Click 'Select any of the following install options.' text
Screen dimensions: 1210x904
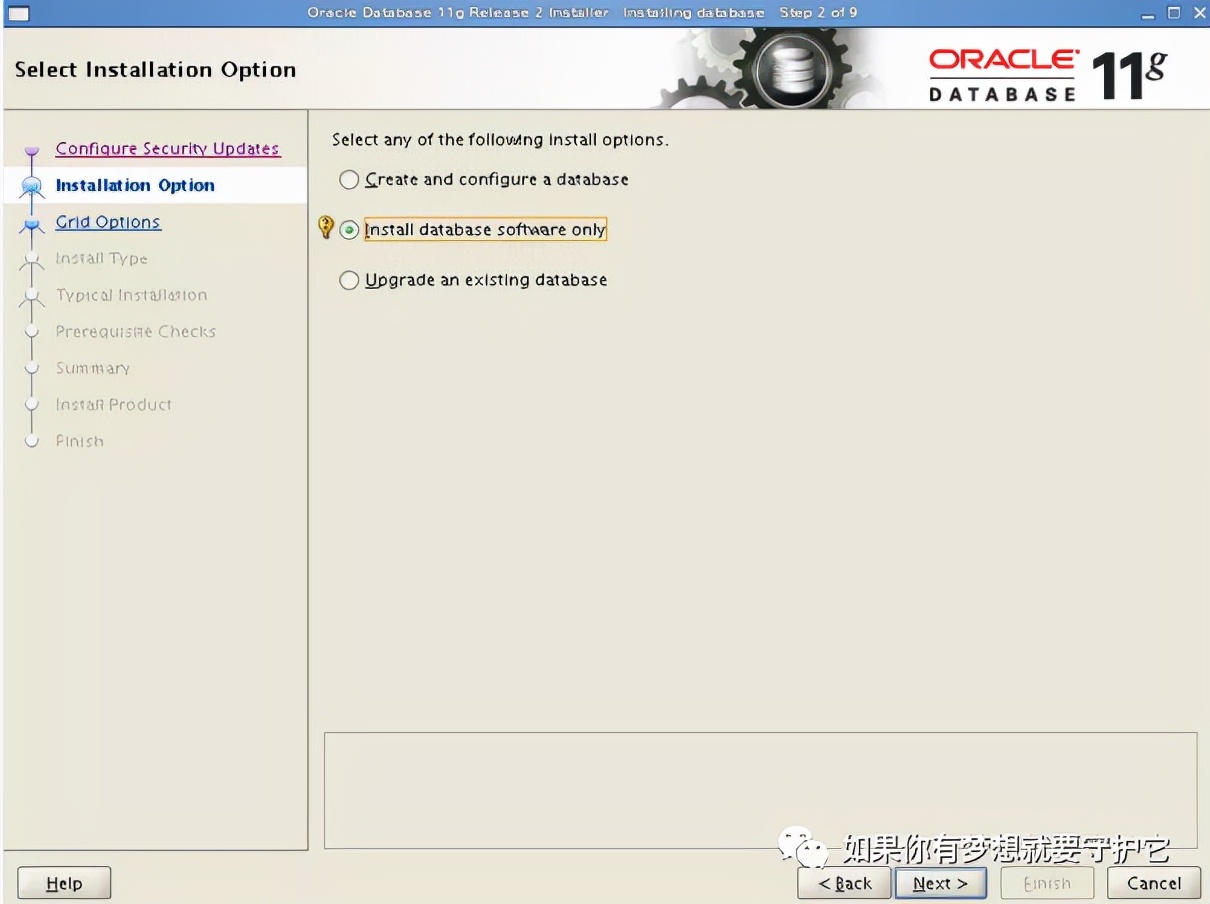[x=500, y=140]
